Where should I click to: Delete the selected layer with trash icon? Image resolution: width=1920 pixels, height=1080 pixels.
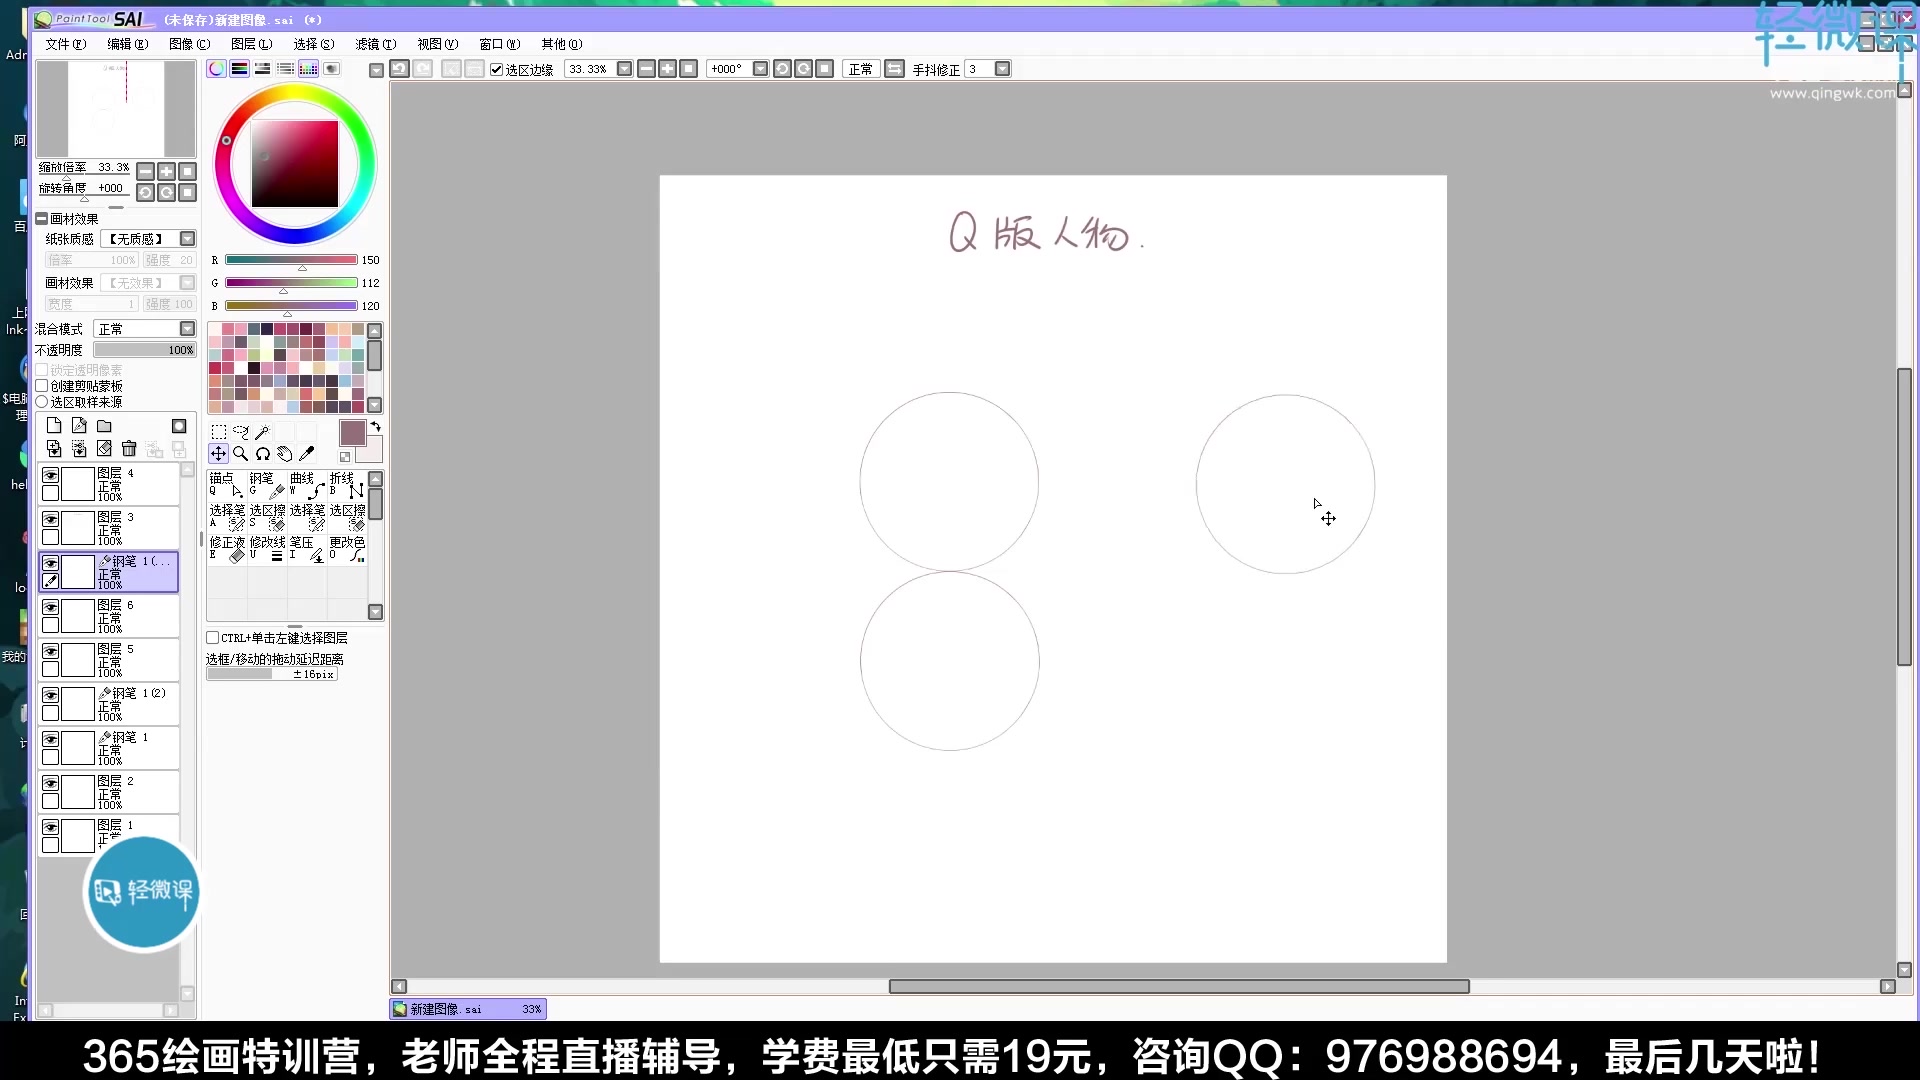[129, 449]
